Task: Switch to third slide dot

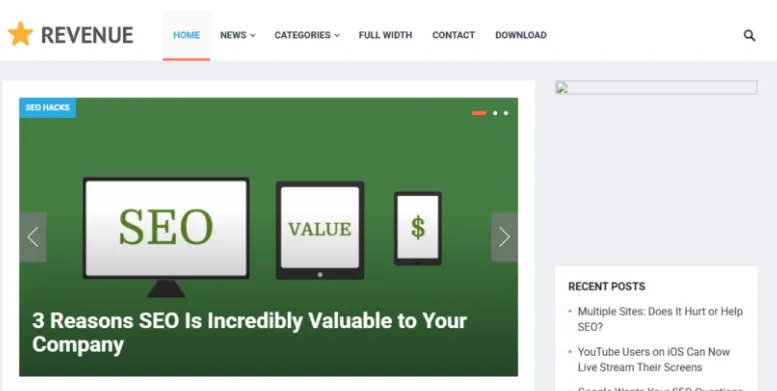Action: point(506,113)
